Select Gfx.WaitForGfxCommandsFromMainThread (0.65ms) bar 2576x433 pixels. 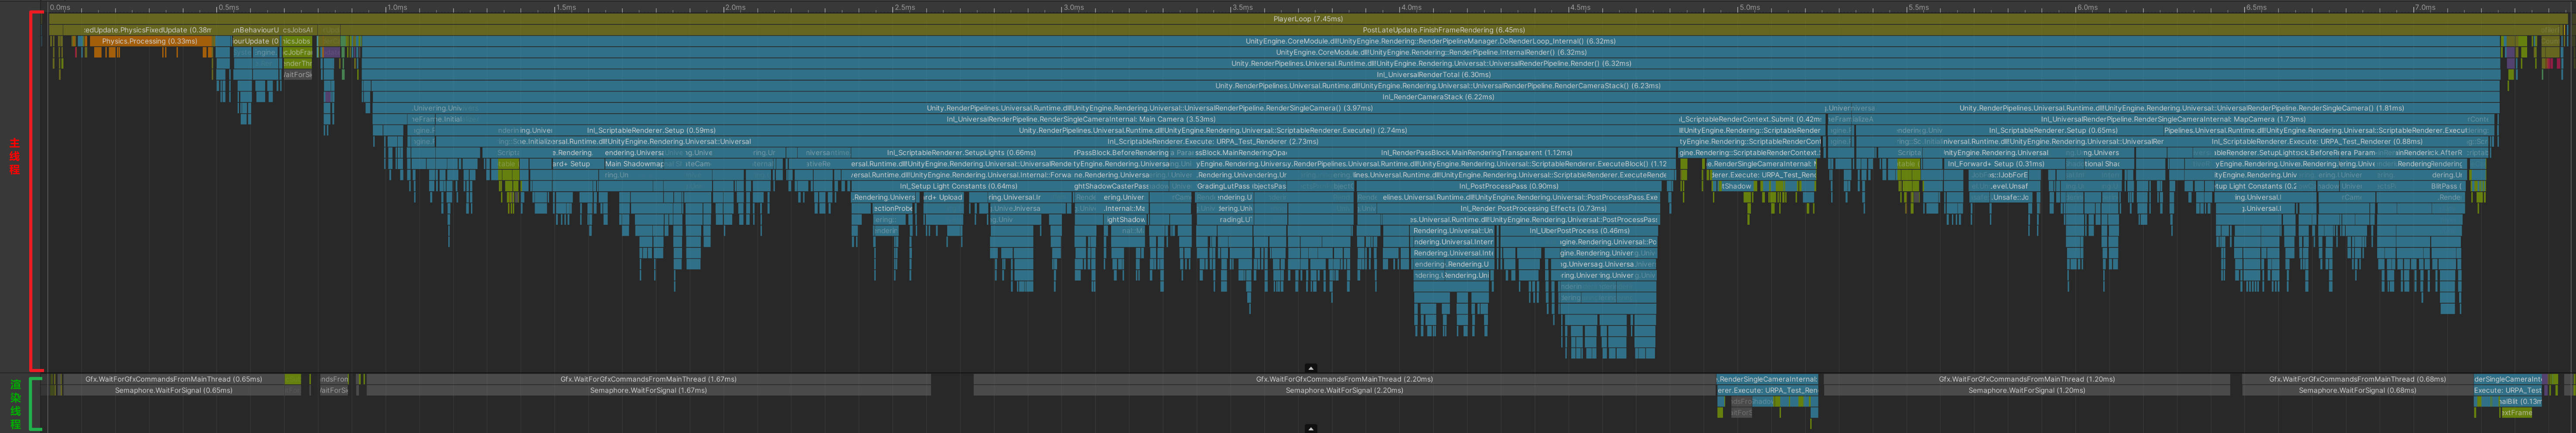[174, 379]
